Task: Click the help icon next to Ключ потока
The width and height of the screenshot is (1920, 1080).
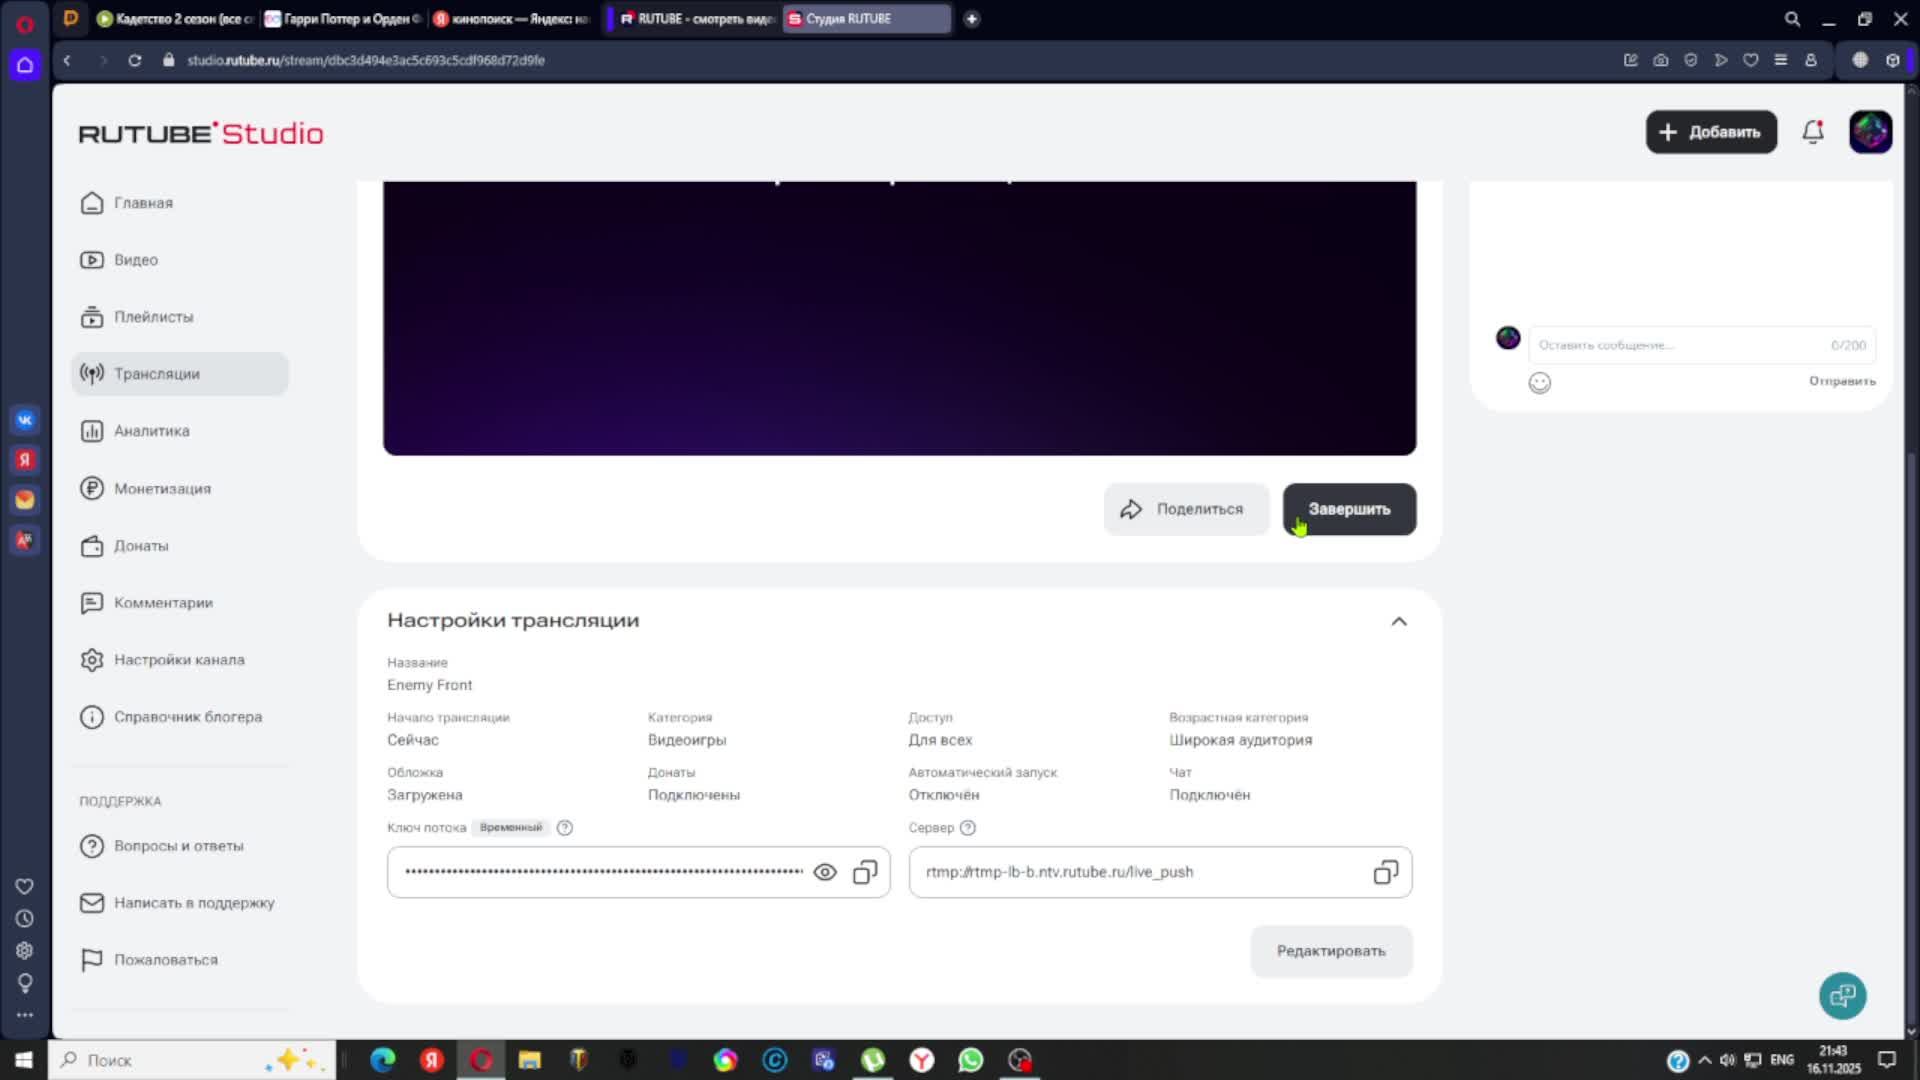Action: 565,828
